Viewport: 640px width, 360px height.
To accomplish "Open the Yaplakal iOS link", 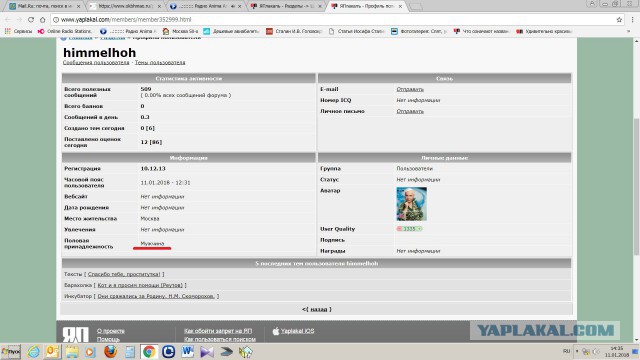I will pos(293,331).
